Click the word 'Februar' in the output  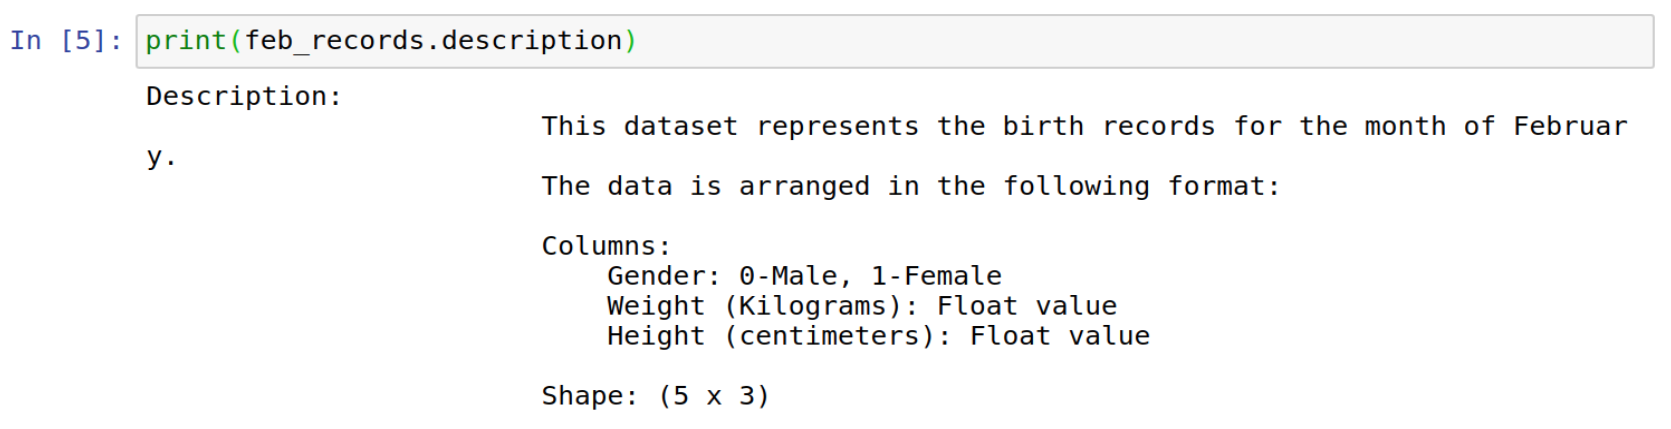(x=1570, y=127)
